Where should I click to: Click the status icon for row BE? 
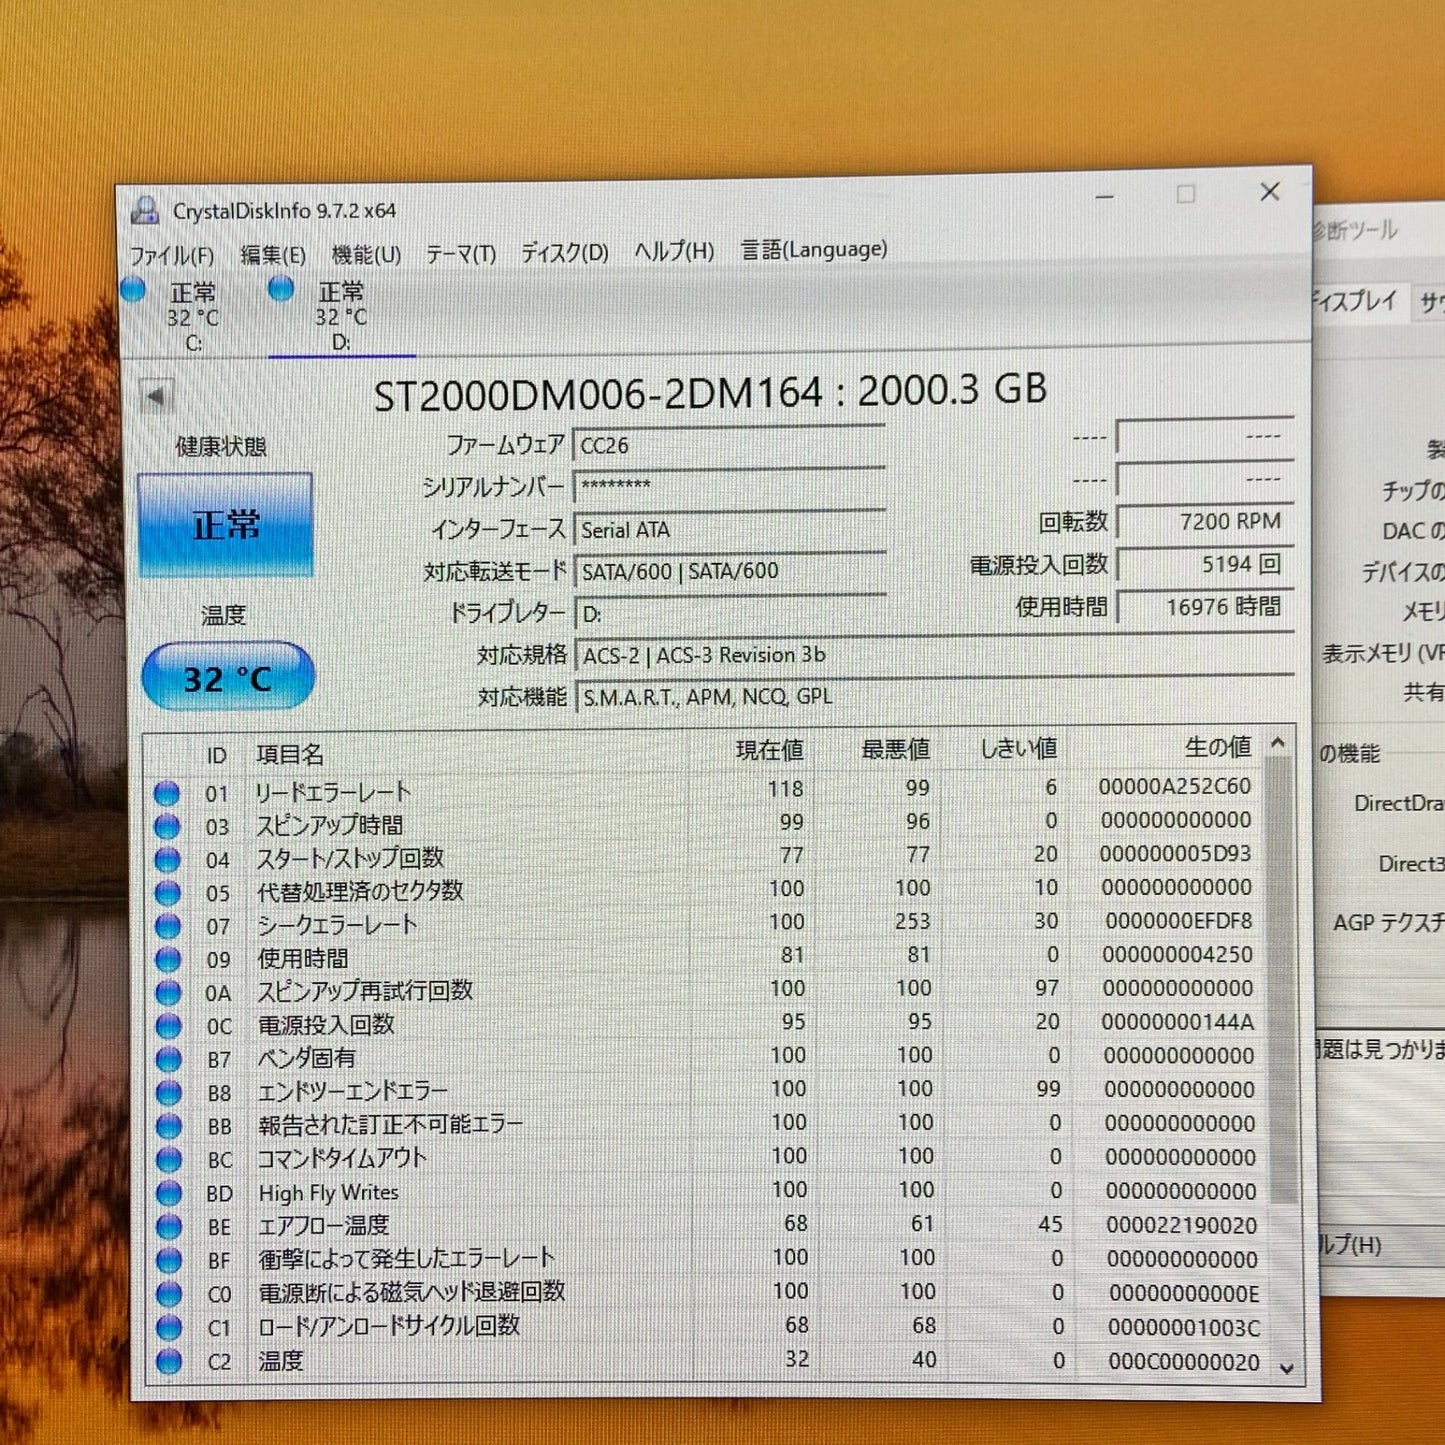click(x=169, y=1226)
